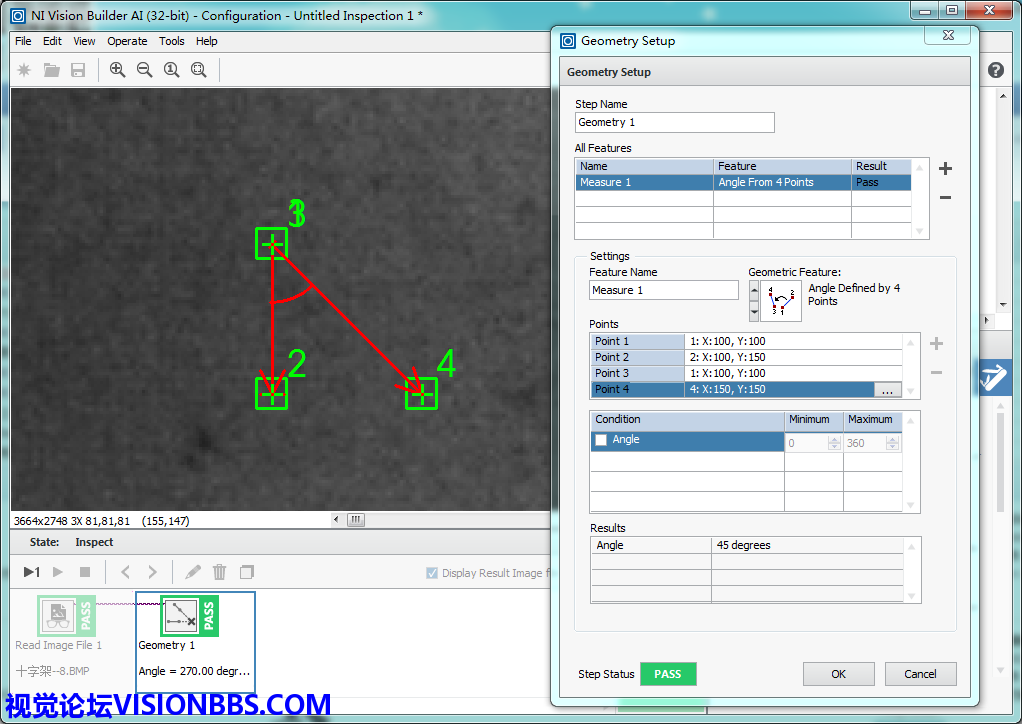
Task: Add a point with the plus icon beside Points
Action: click(x=936, y=343)
